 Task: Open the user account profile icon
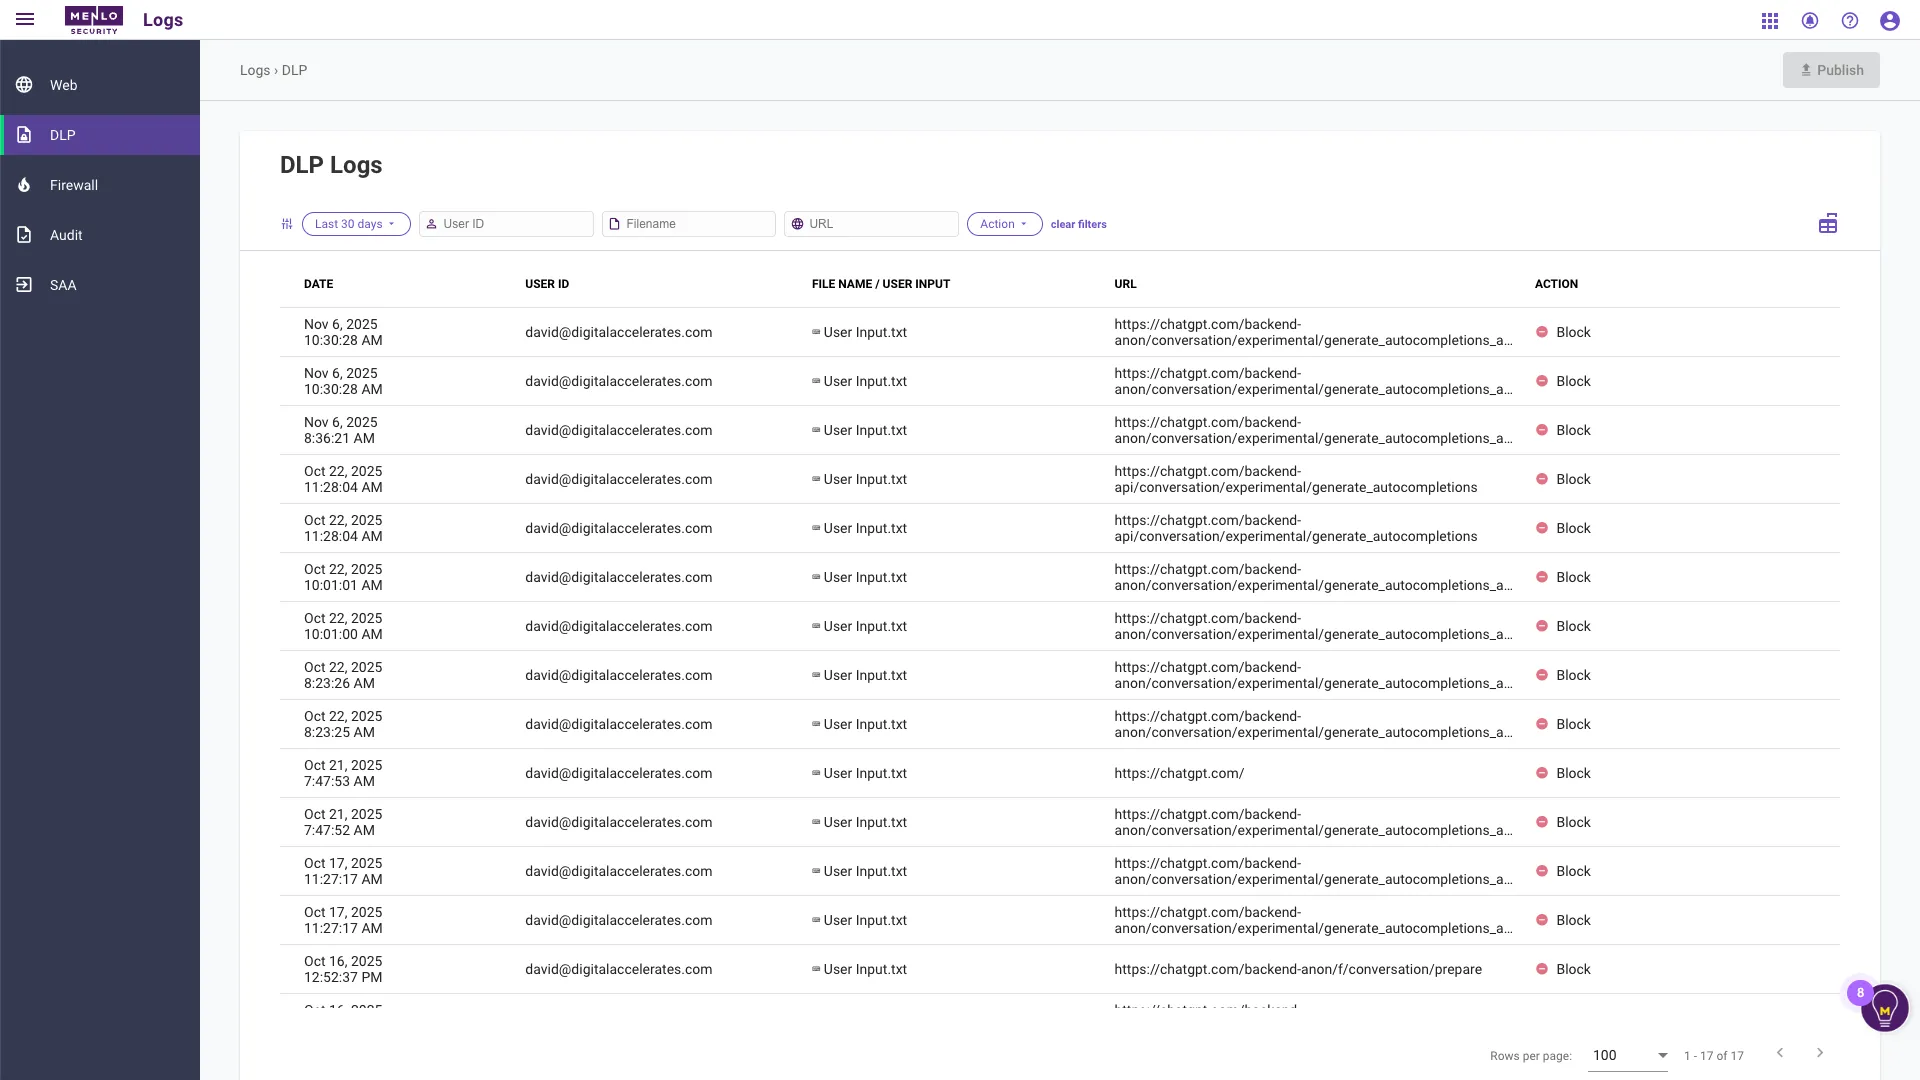point(1889,20)
